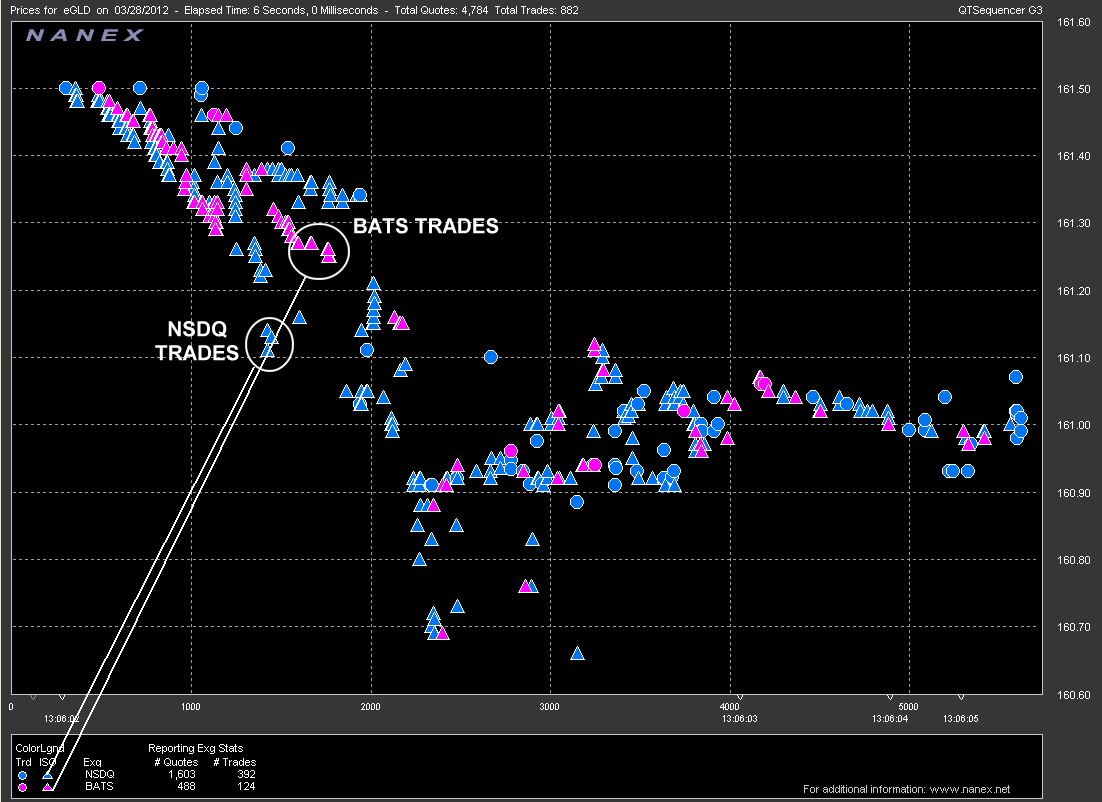Click the time marker above 13:06:02
Image resolution: width=1102 pixels, height=802 pixels.
point(62,698)
